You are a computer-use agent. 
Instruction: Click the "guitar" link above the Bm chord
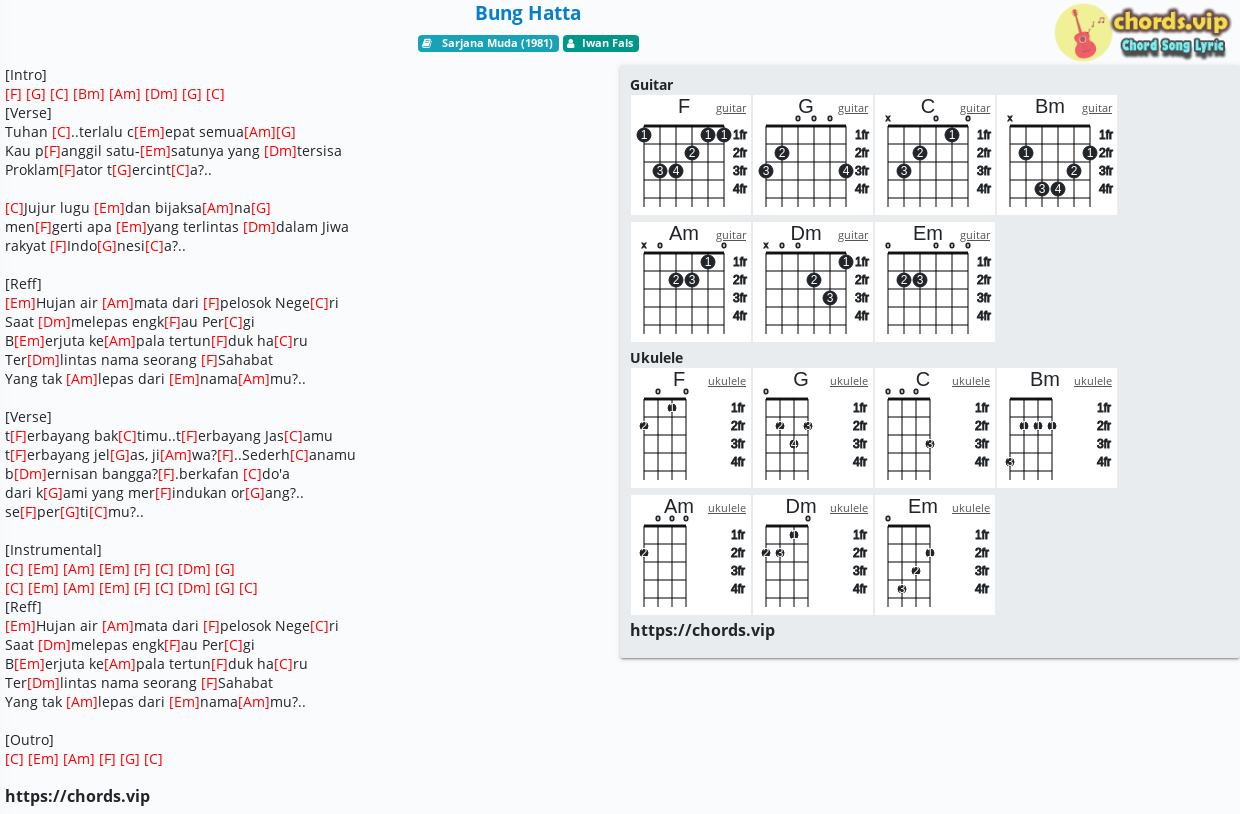tap(1097, 108)
